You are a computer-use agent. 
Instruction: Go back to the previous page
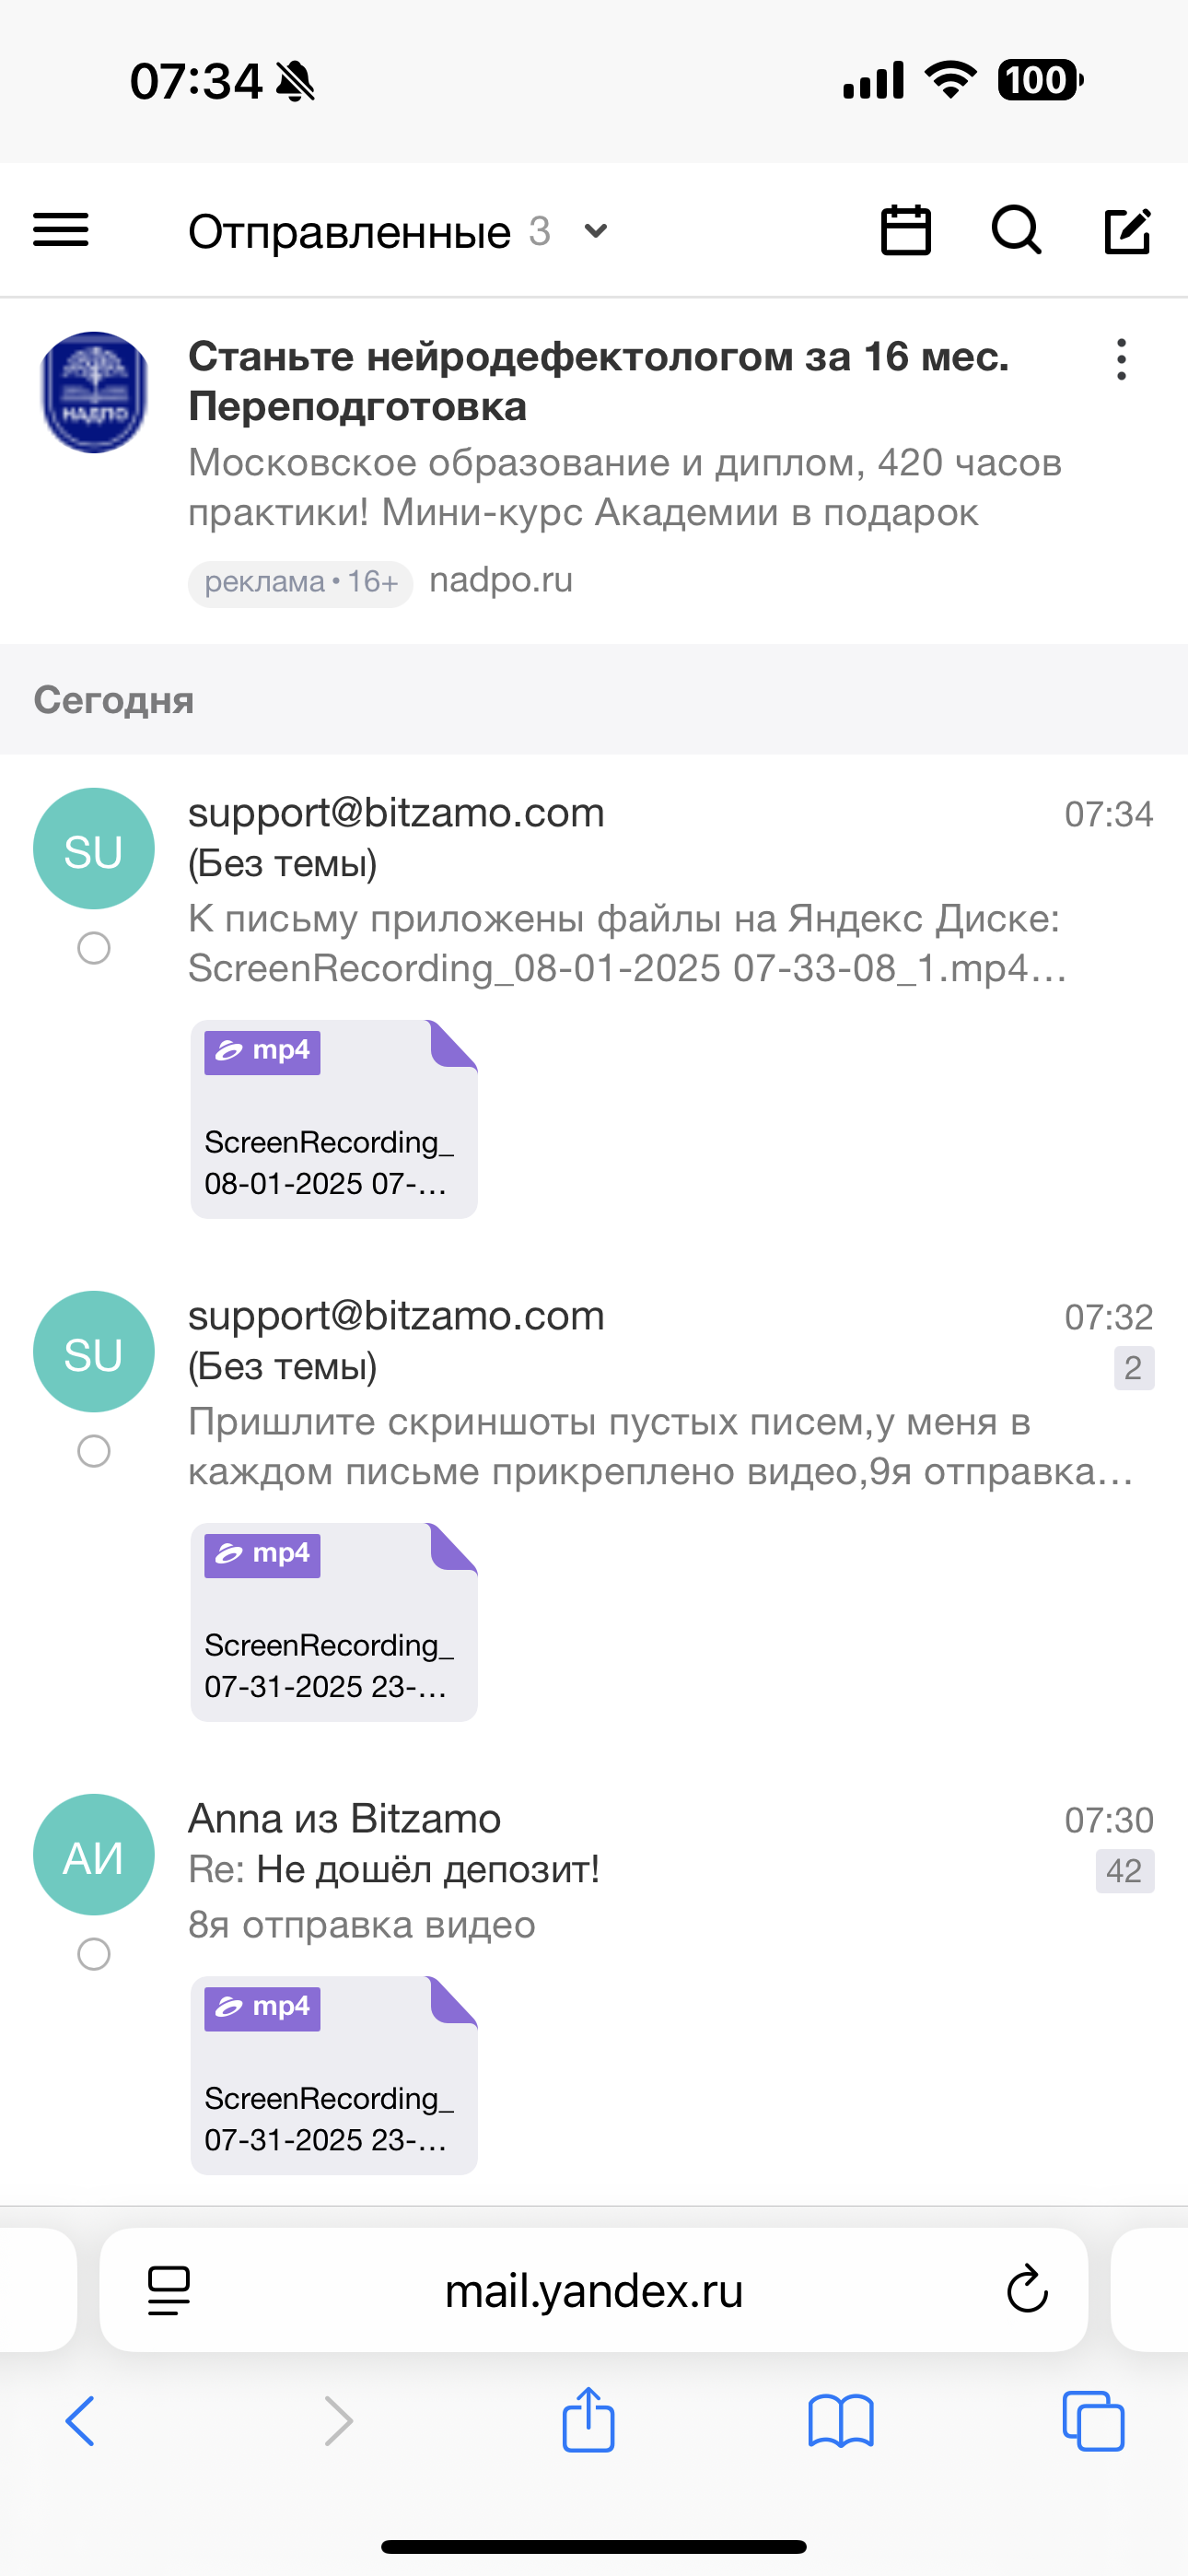[x=80, y=2421]
